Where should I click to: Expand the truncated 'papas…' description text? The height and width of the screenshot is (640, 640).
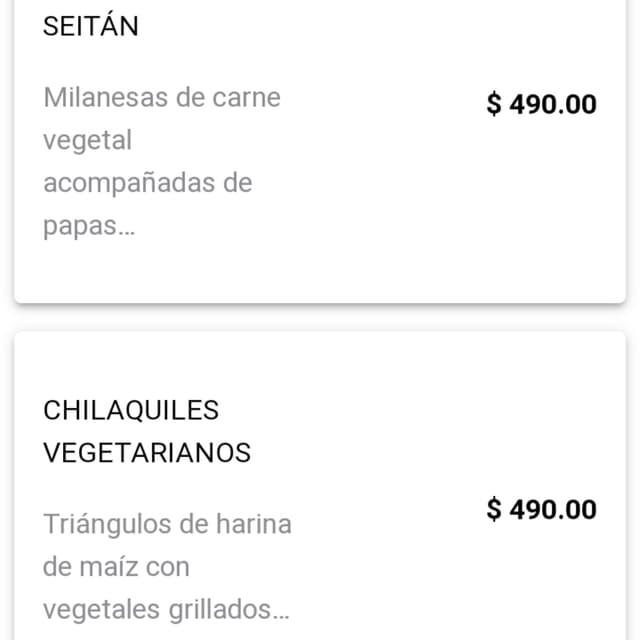coord(89,226)
